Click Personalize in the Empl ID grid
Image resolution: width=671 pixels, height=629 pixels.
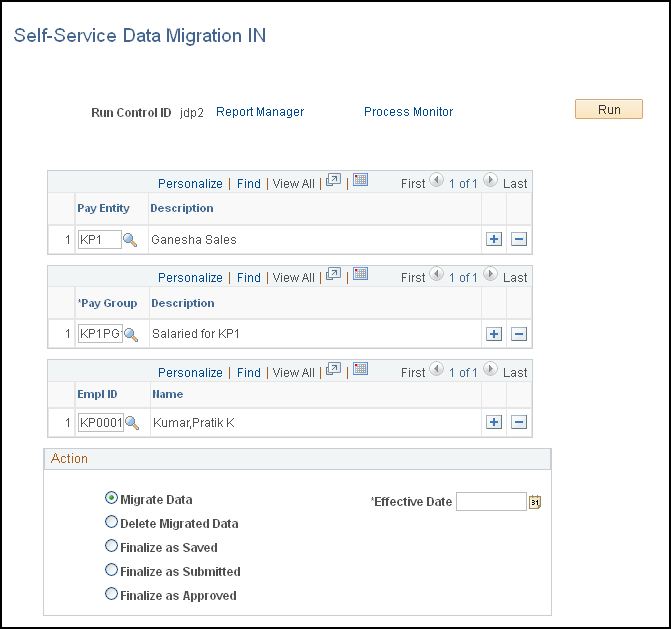pos(190,372)
